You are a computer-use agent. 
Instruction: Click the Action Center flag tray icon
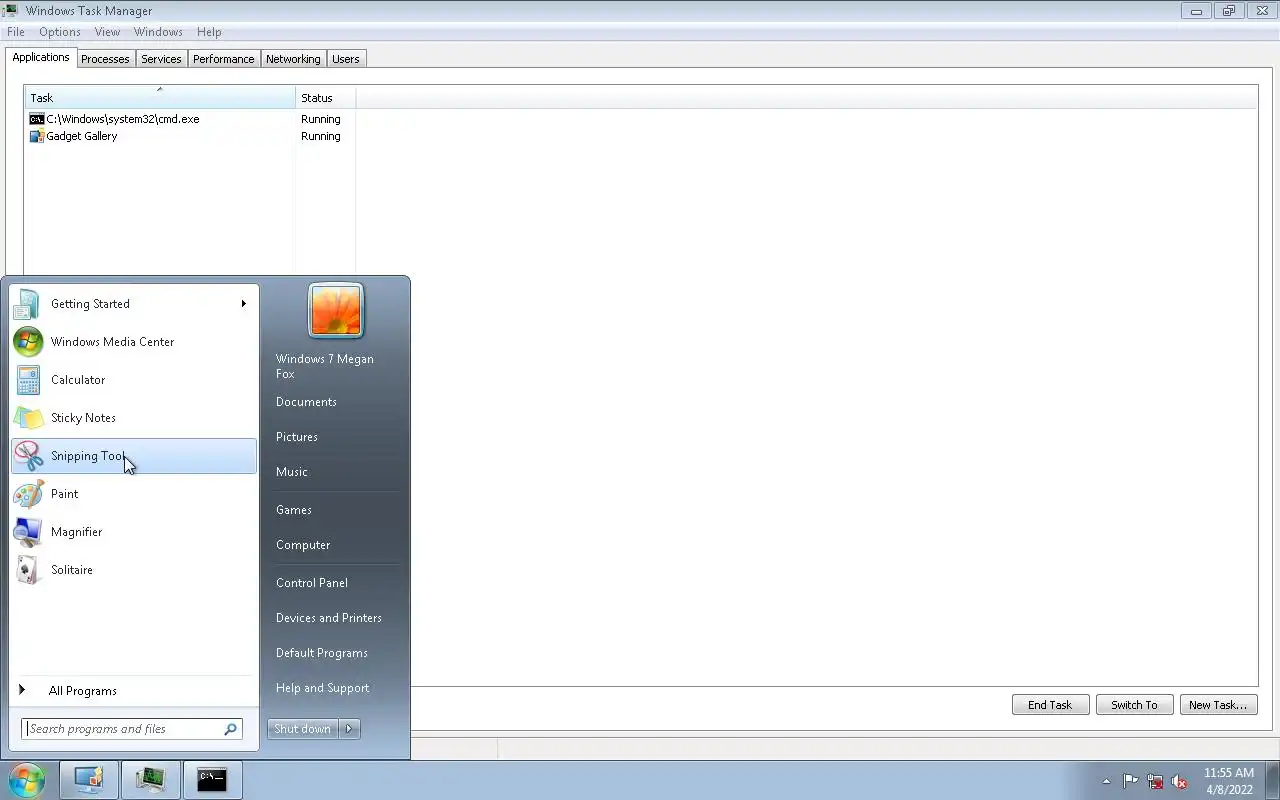point(1130,781)
